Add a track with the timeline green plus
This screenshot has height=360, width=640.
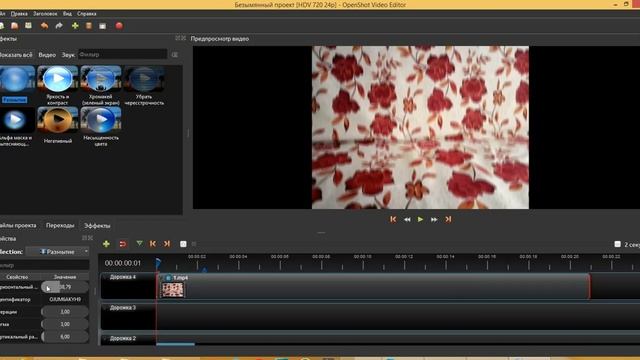point(106,244)
